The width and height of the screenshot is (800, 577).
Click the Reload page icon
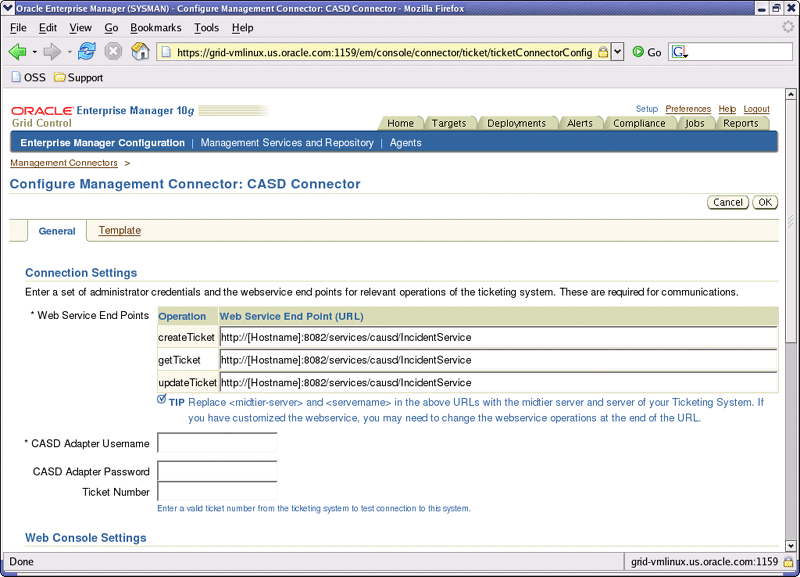click(x=87, y=51)
